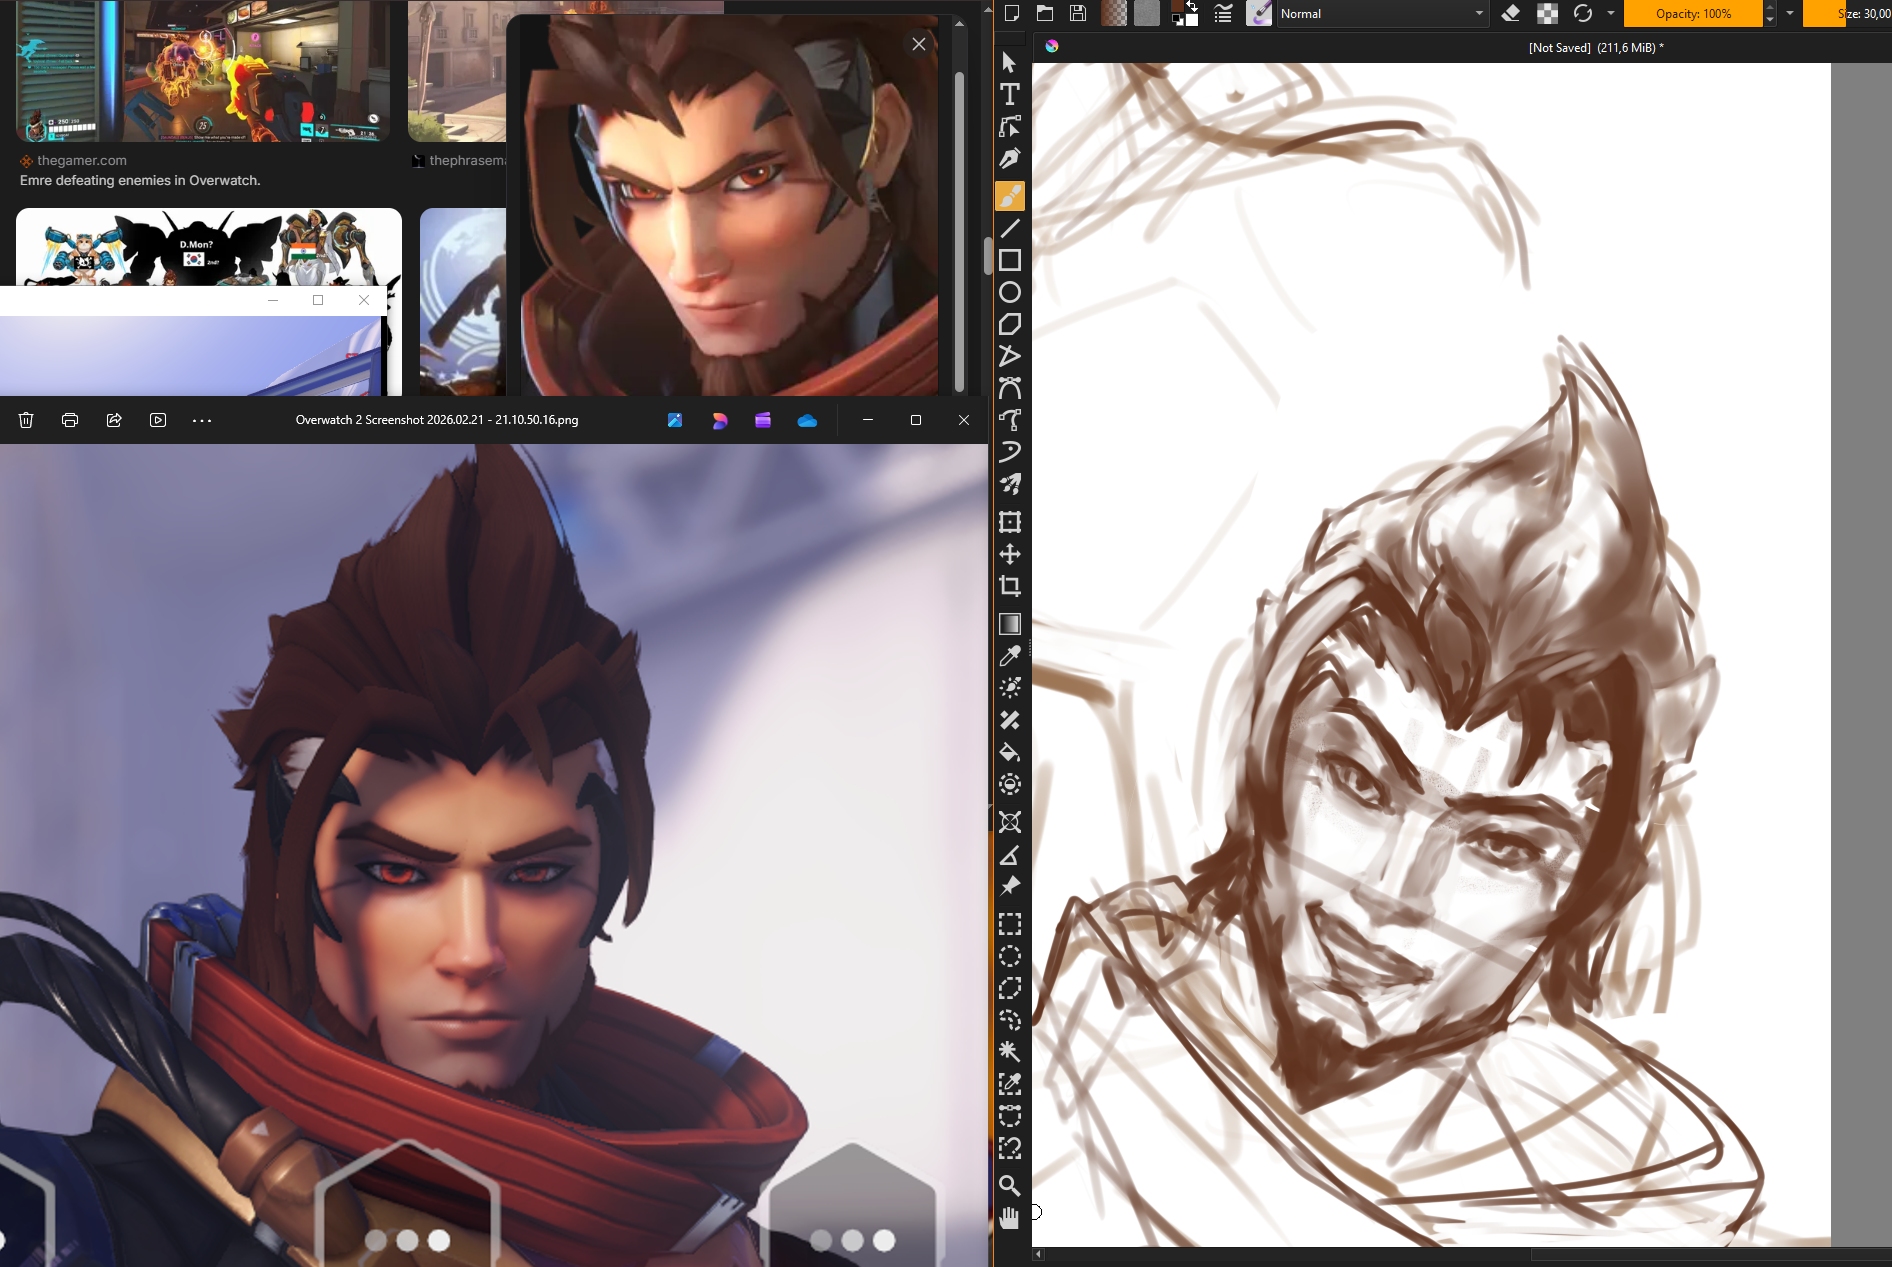Delete the screenshot with trash icon

27,421
